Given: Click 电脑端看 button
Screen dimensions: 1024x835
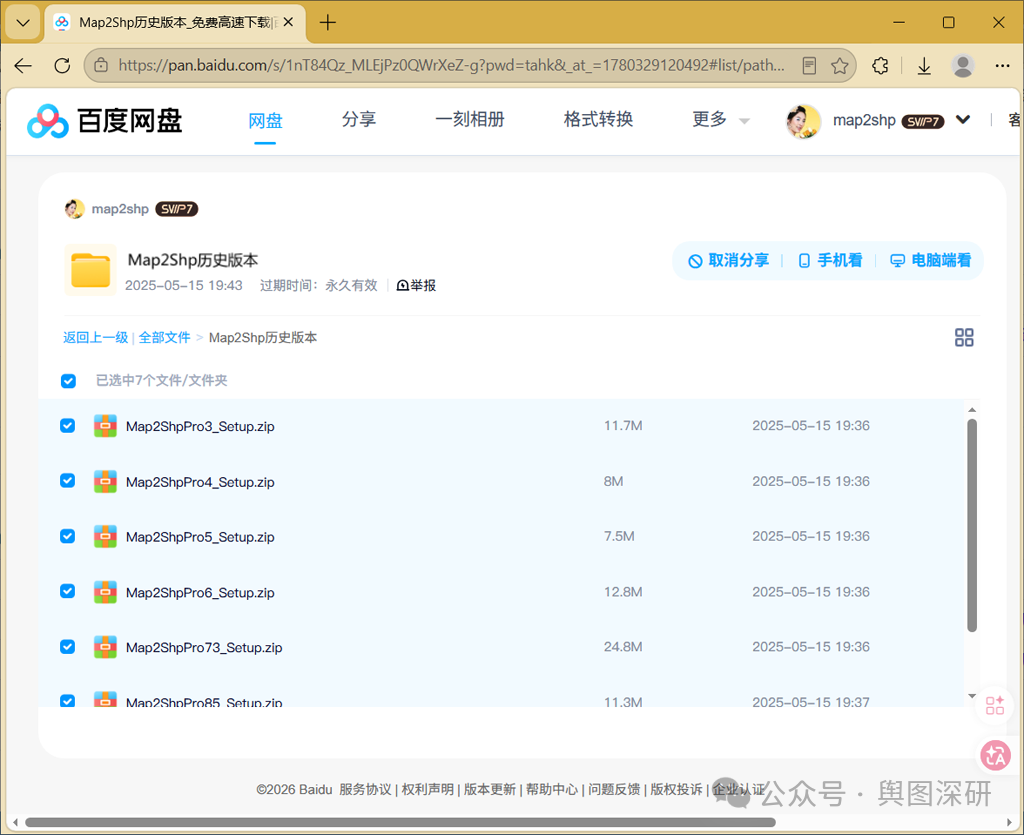Looking at the screenshot, I should tap(931, 260).
